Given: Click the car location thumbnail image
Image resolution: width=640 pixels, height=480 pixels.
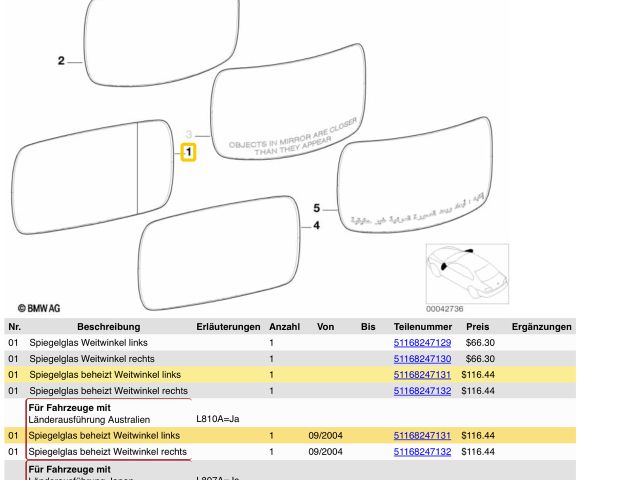Looking at the screenshot, I should click(x=466, y=273).
